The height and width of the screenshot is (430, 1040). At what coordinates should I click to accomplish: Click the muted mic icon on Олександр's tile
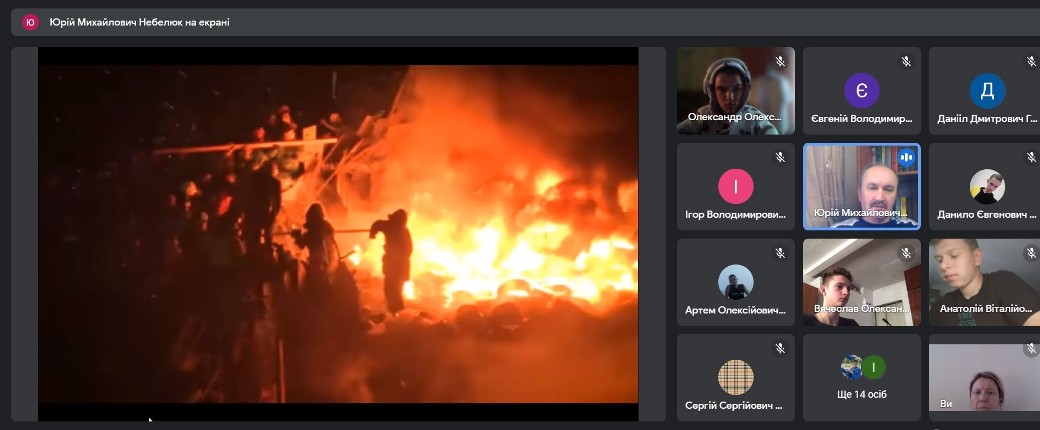pyautogui.click(x=780, y=62)
